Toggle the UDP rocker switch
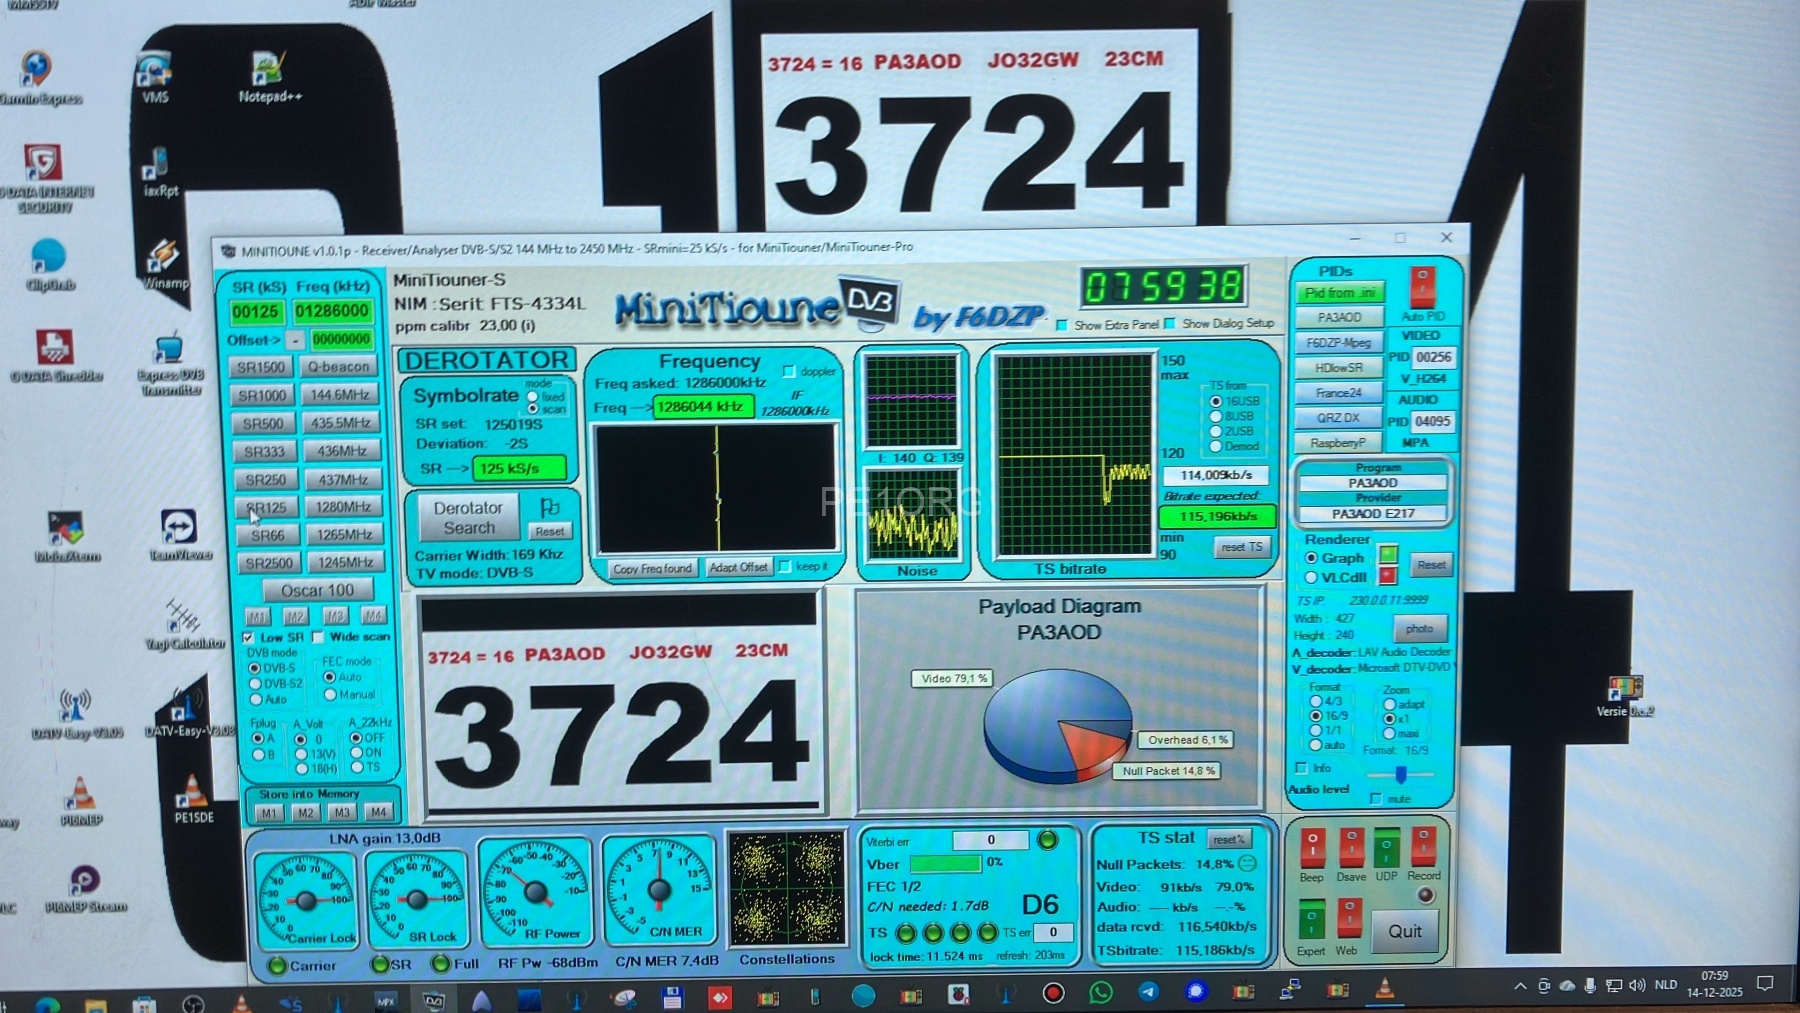 [1385, 848]
